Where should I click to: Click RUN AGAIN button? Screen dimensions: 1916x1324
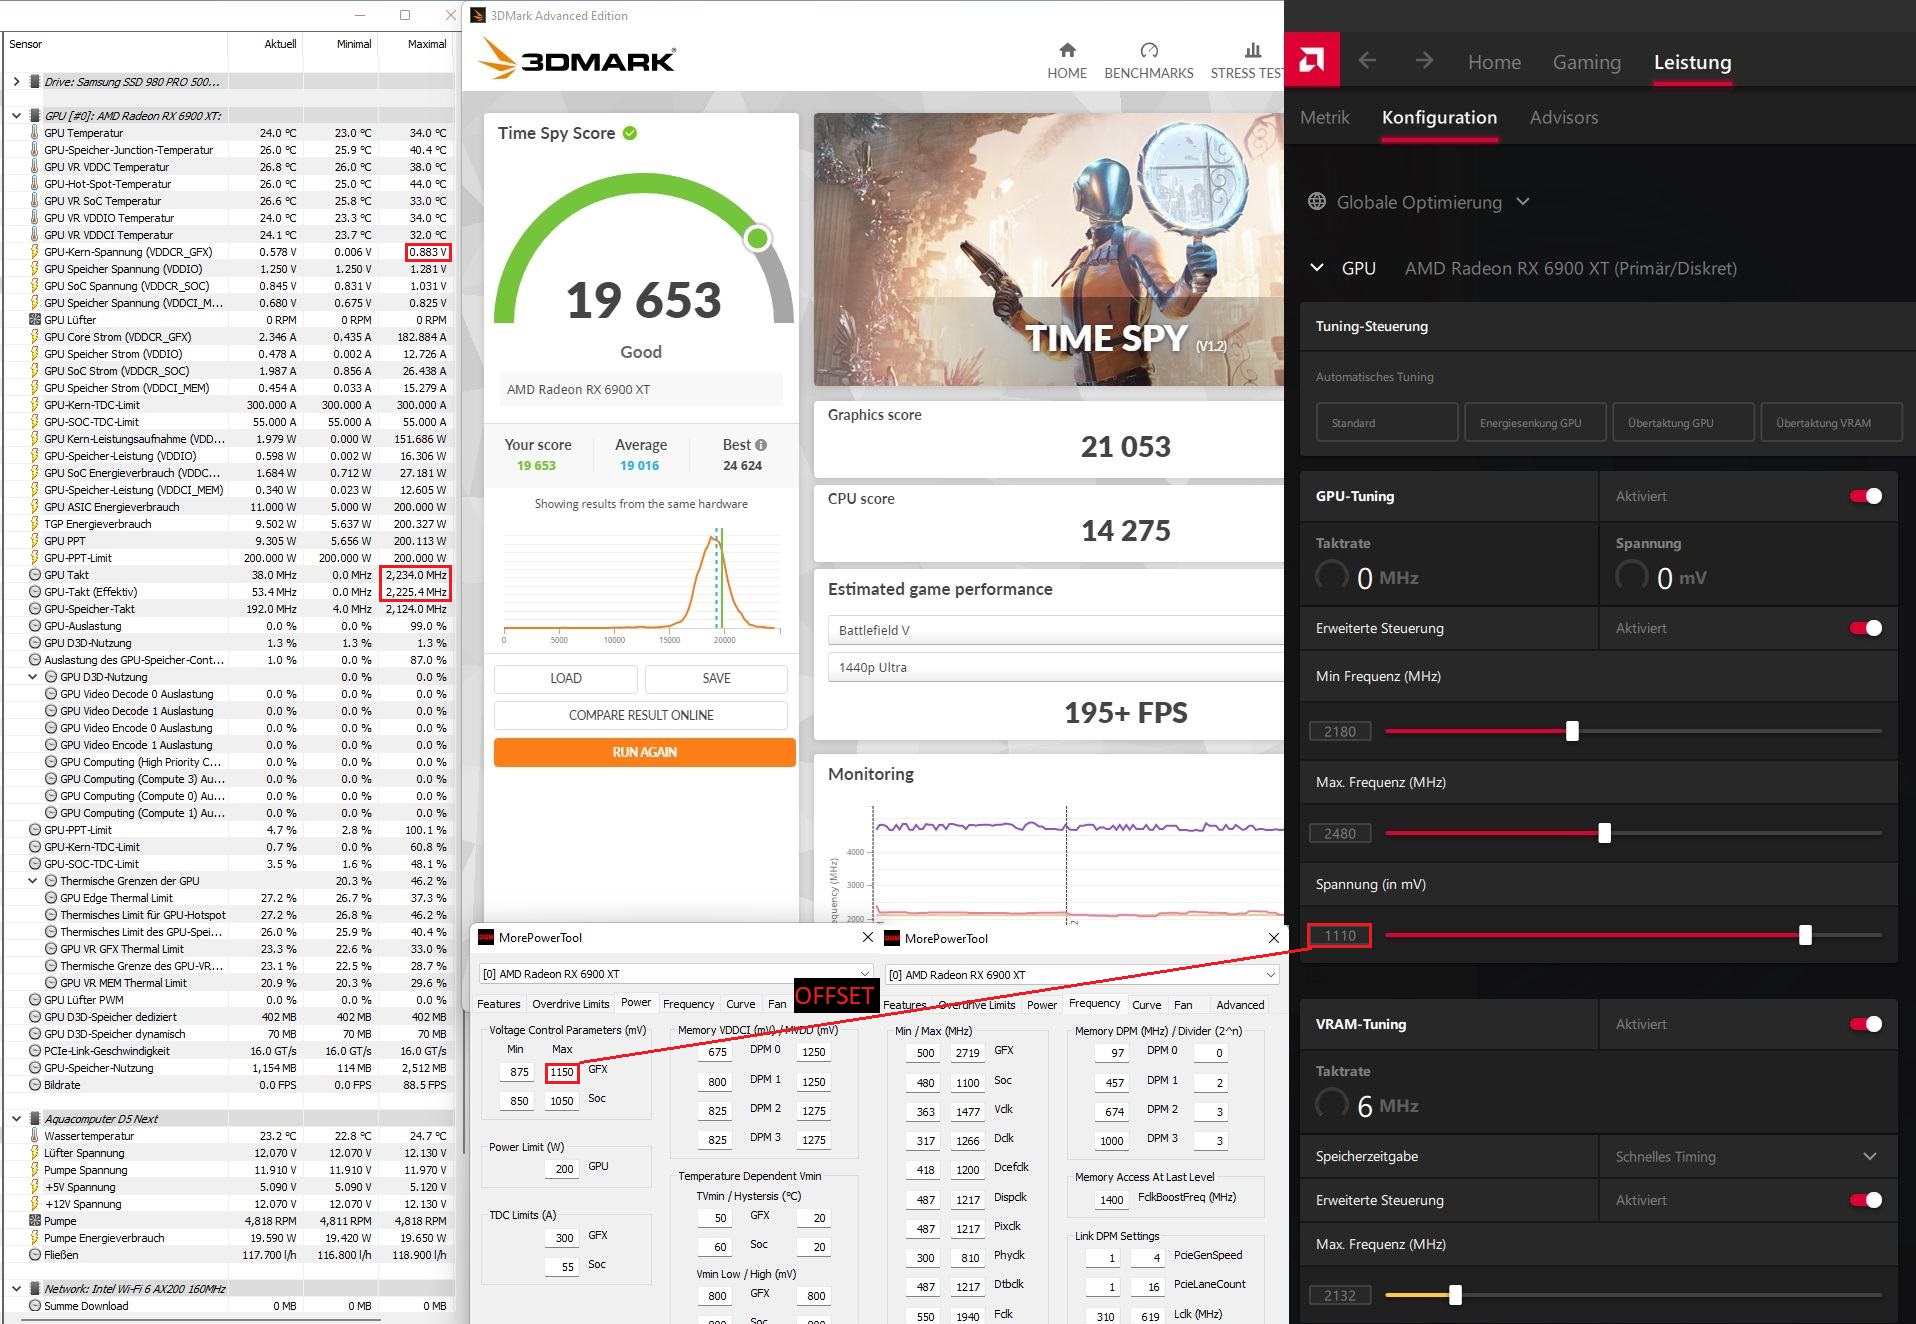tap(645, 752)
